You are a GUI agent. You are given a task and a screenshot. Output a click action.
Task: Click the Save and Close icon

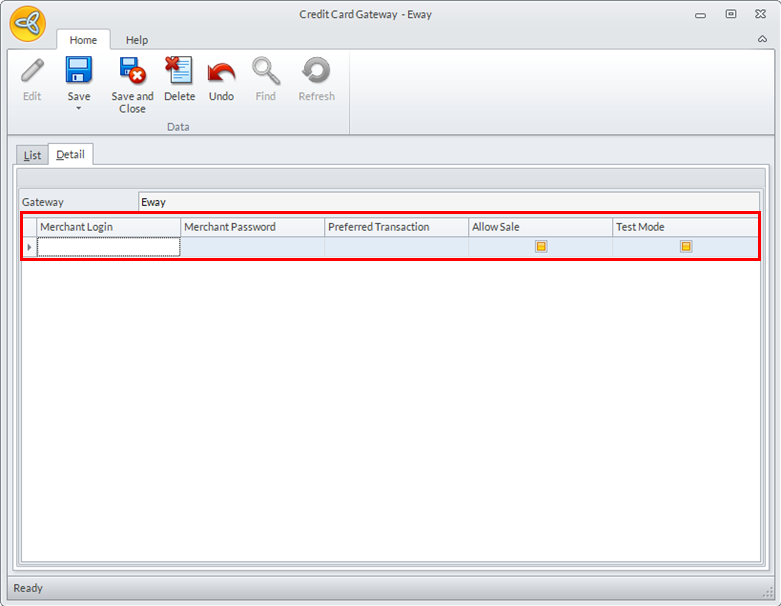pyautogui.click(x=132, y=71)
